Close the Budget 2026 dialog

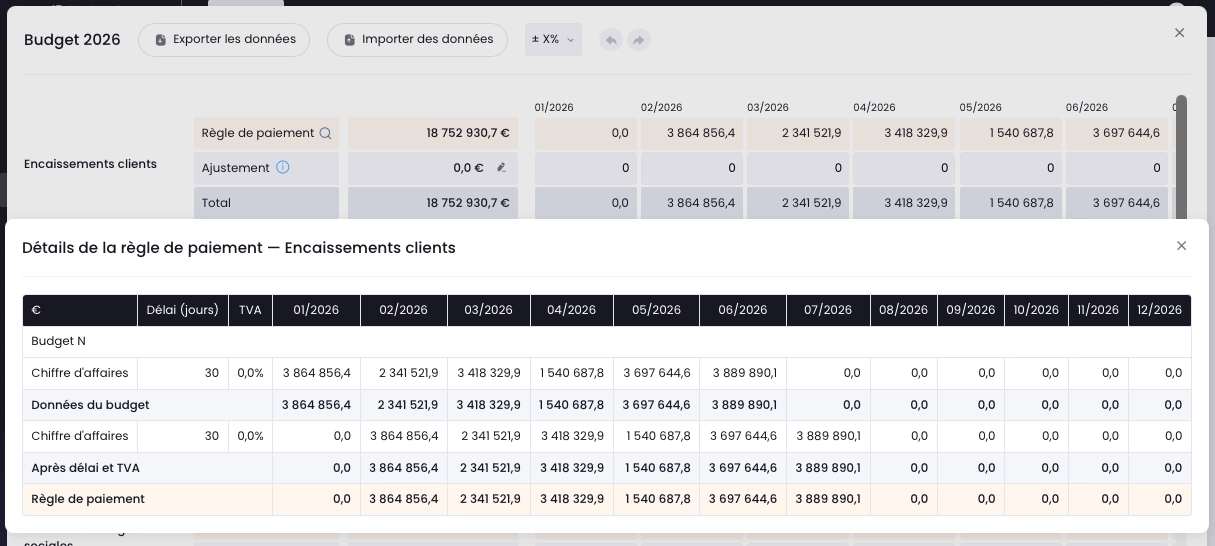[1179, 33]
